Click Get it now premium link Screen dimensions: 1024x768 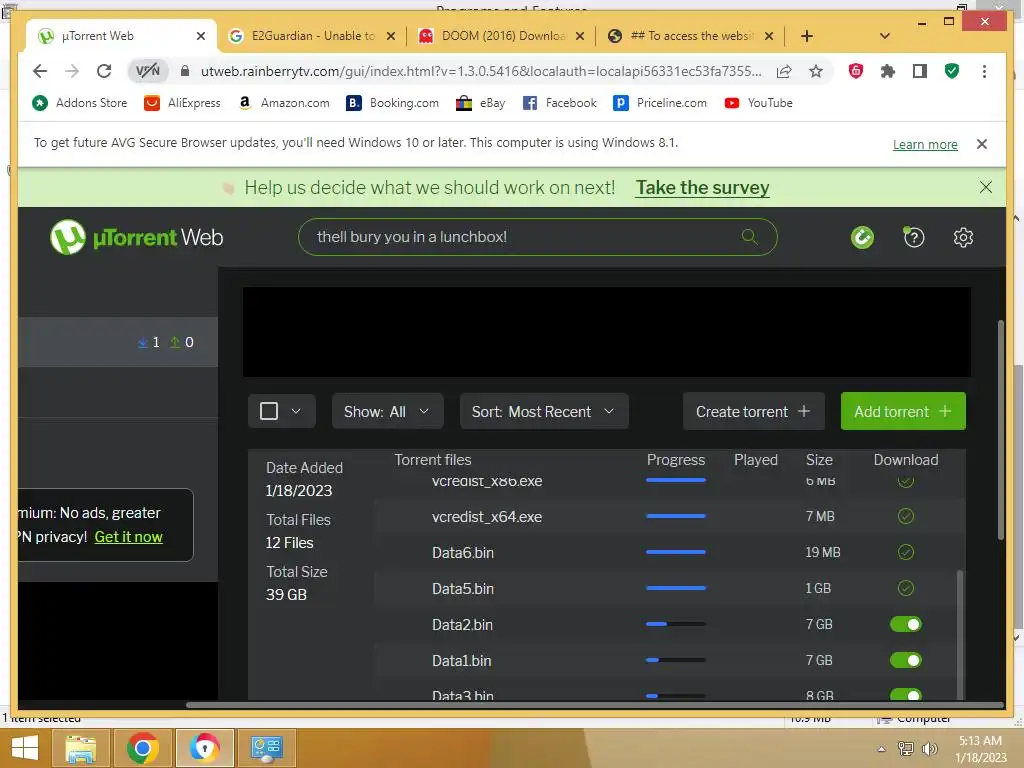tap(129, 537)
